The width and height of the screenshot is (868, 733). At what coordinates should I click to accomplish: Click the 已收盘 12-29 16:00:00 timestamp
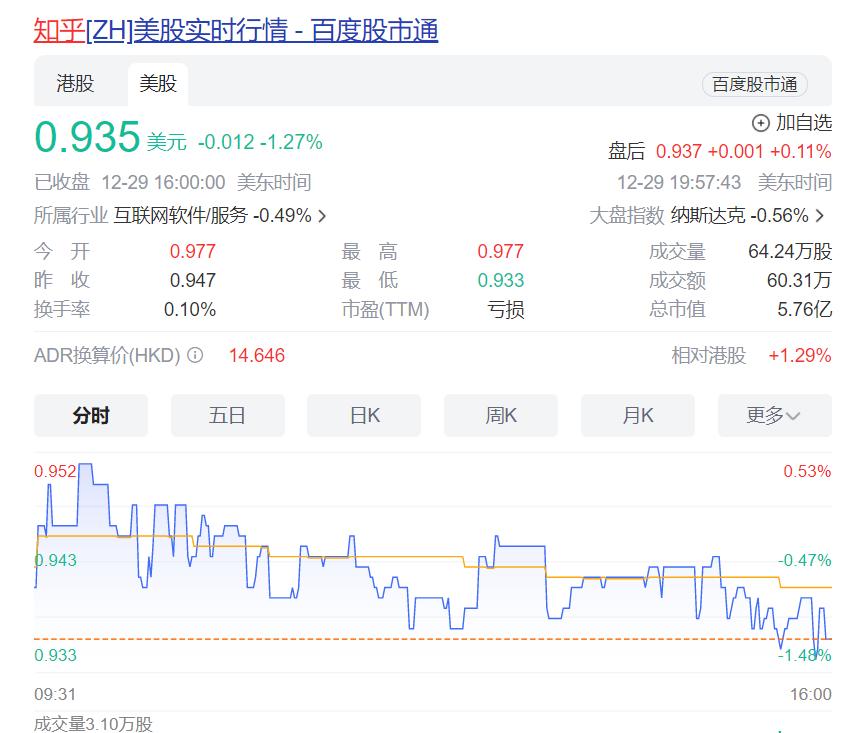coord(130,182)
